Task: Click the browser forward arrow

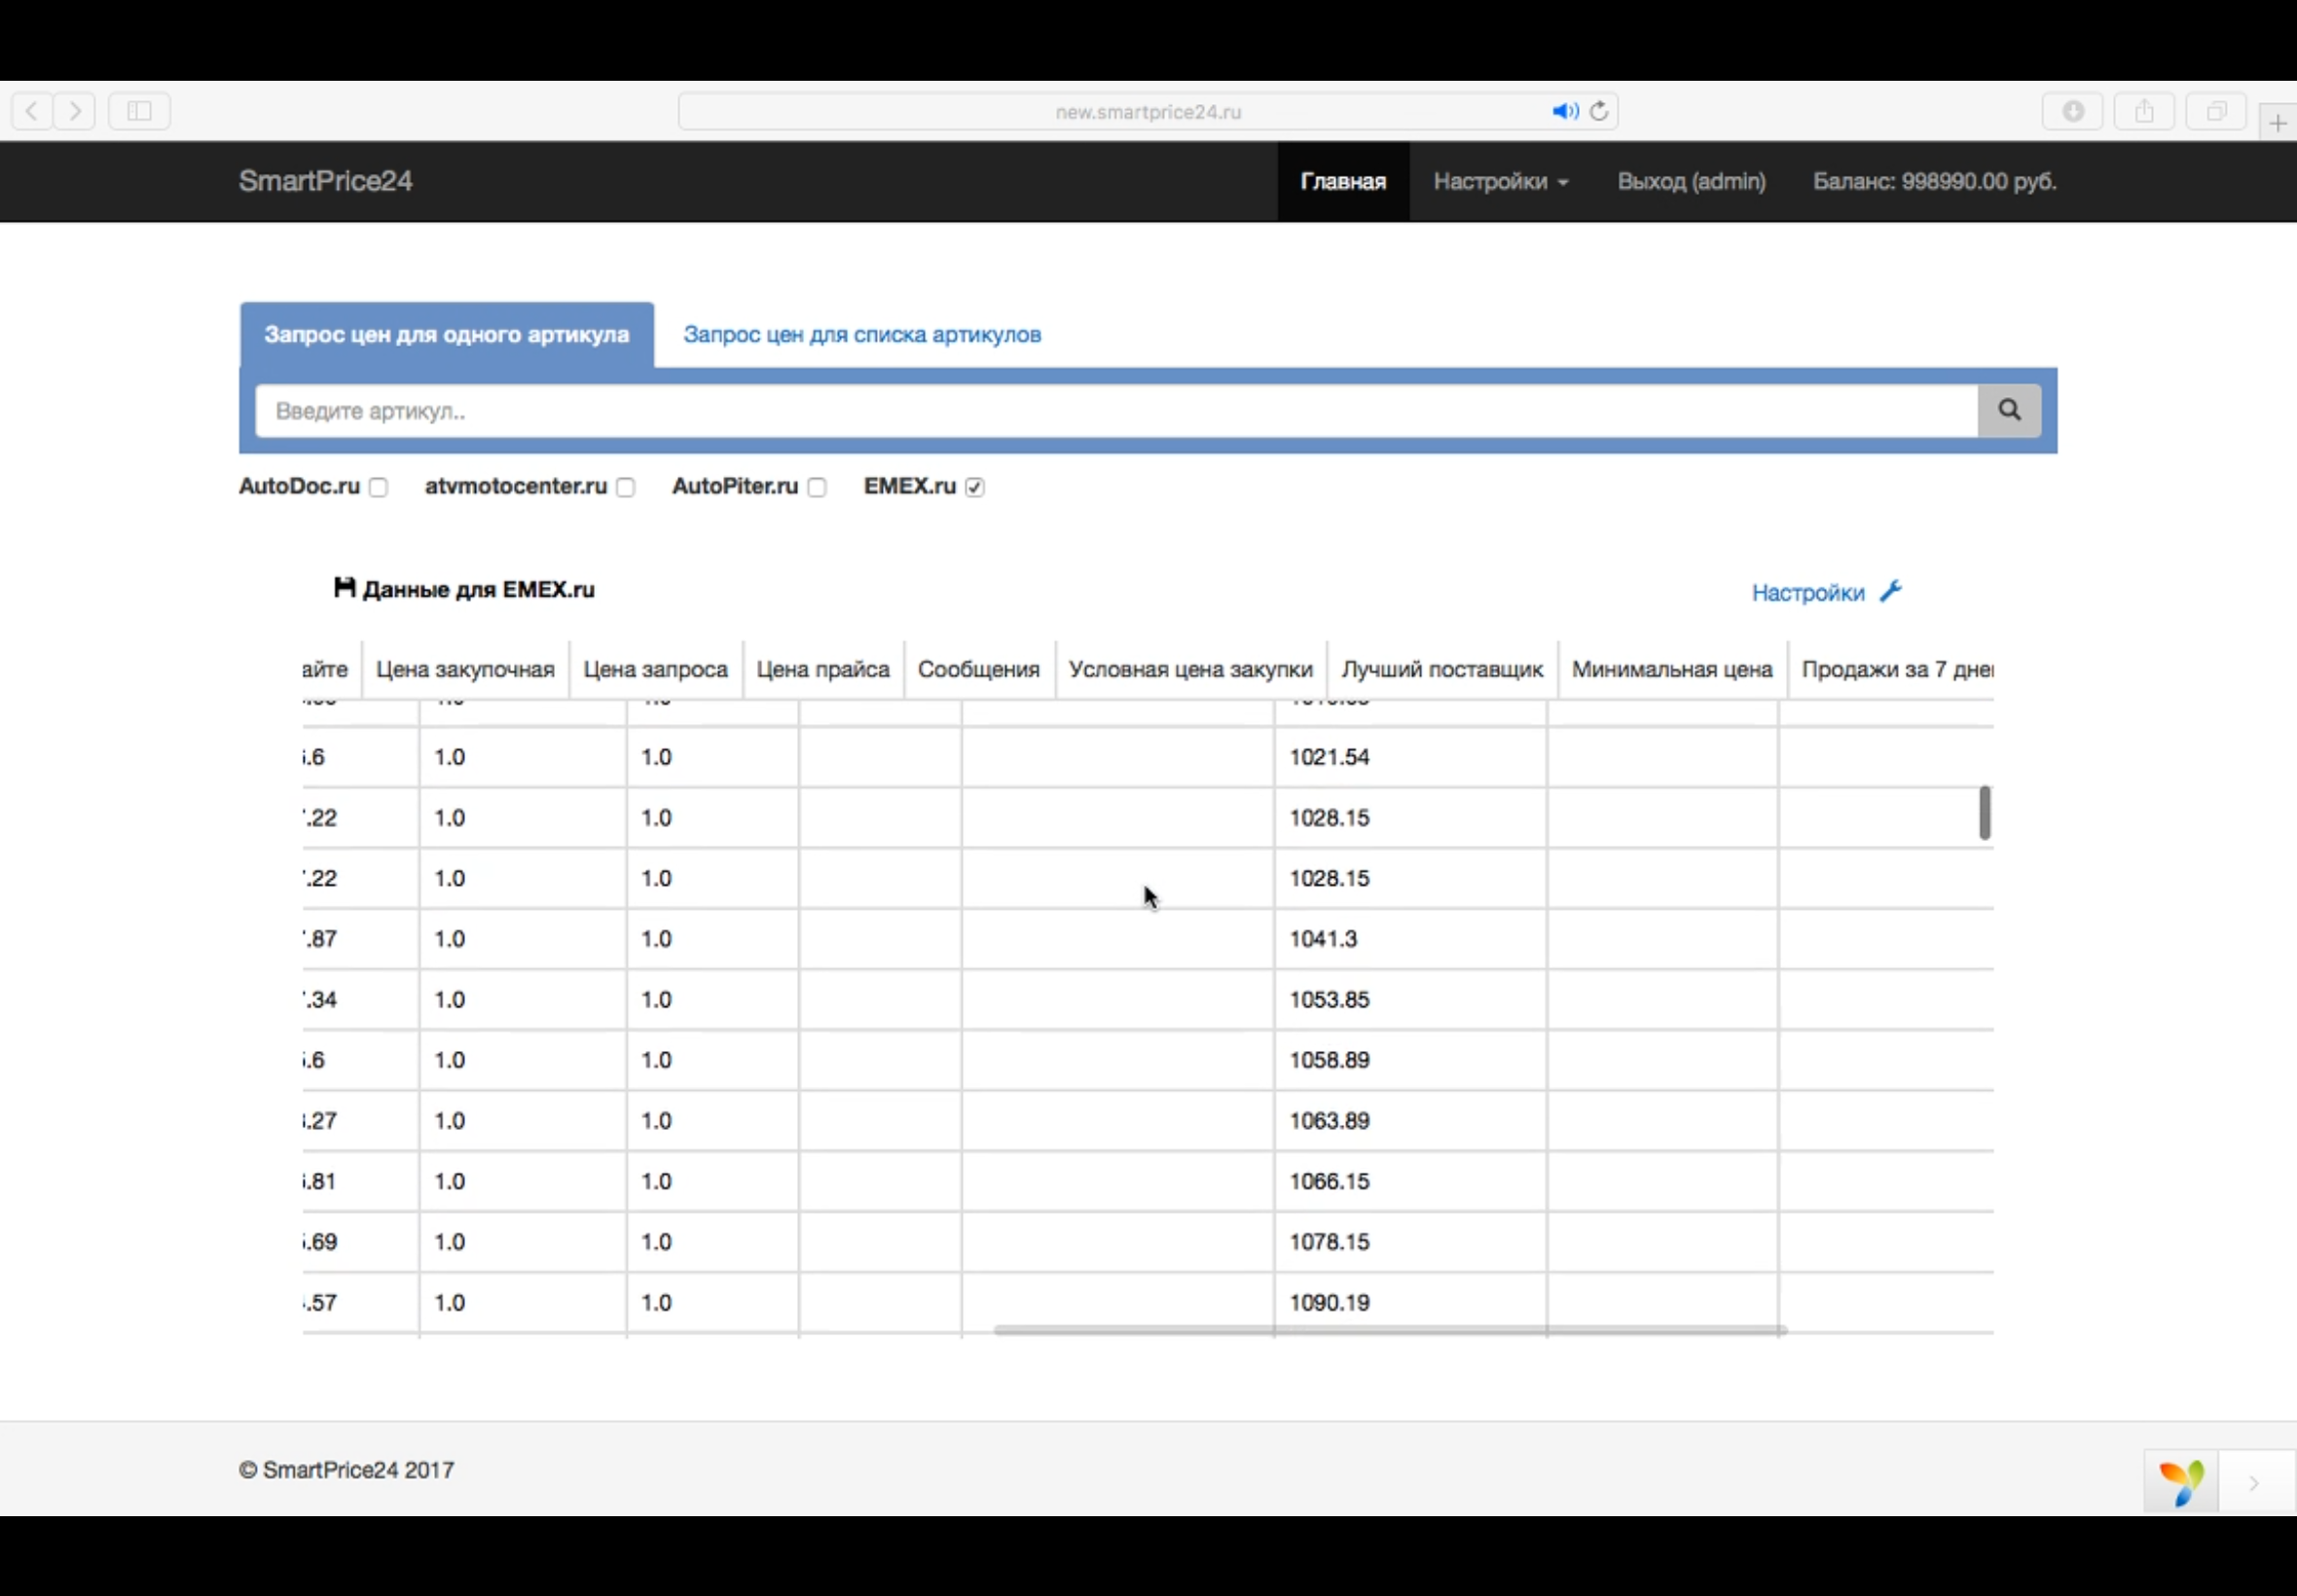Action: [75, 111]
